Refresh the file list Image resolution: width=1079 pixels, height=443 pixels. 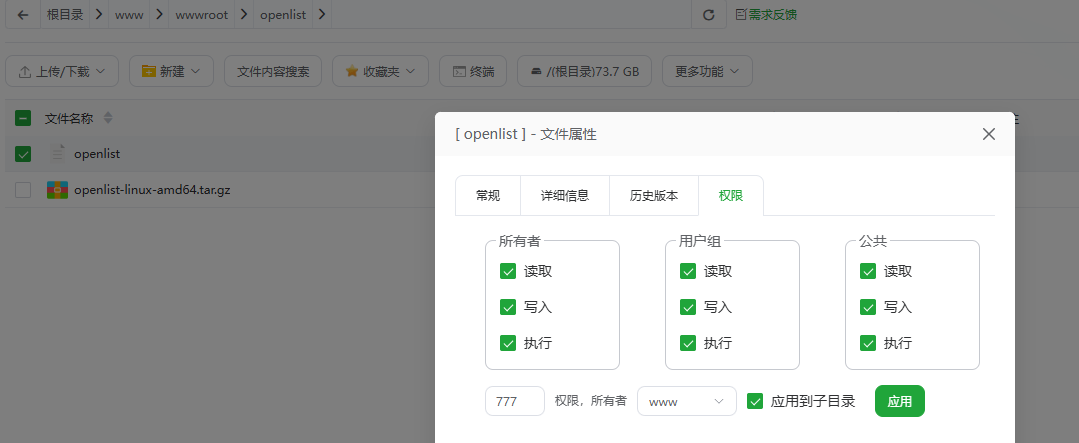tap(709, 14)
